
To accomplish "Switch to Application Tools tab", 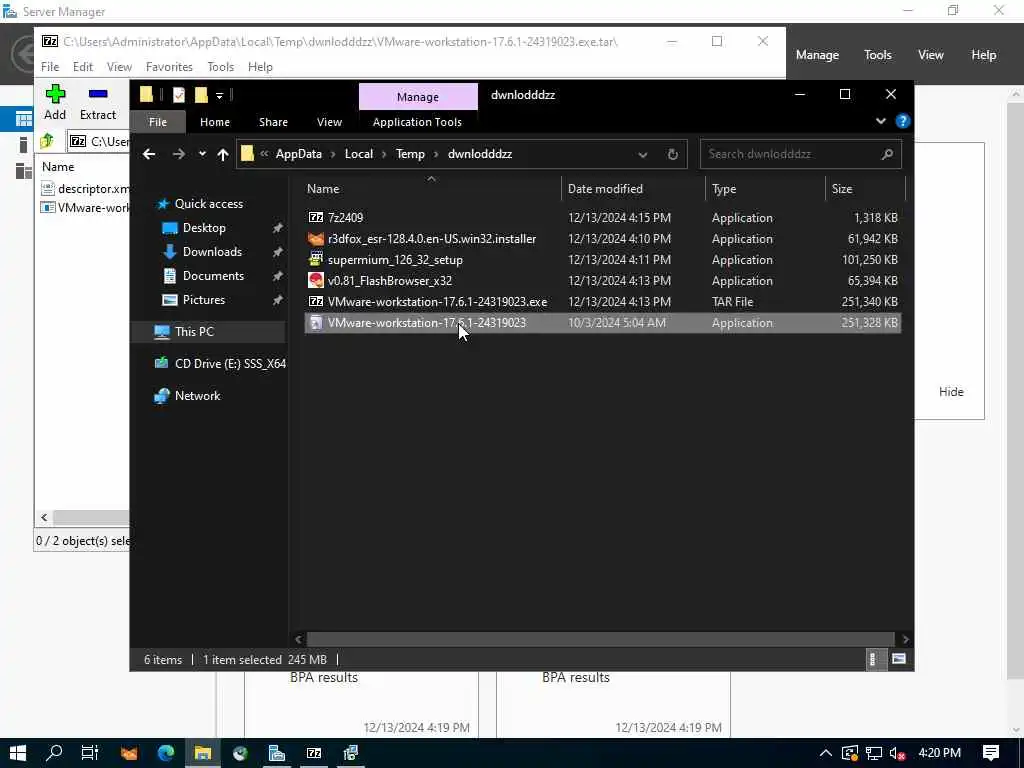I will point(417,122).
